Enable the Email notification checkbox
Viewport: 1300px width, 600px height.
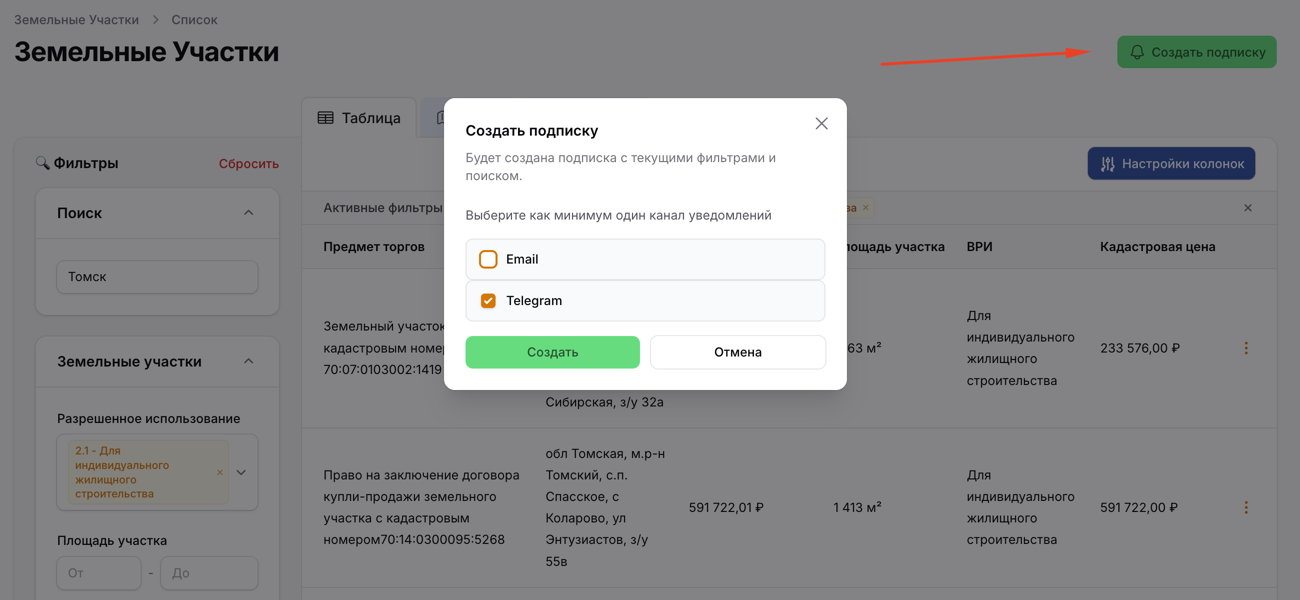[x=488, y=259]
